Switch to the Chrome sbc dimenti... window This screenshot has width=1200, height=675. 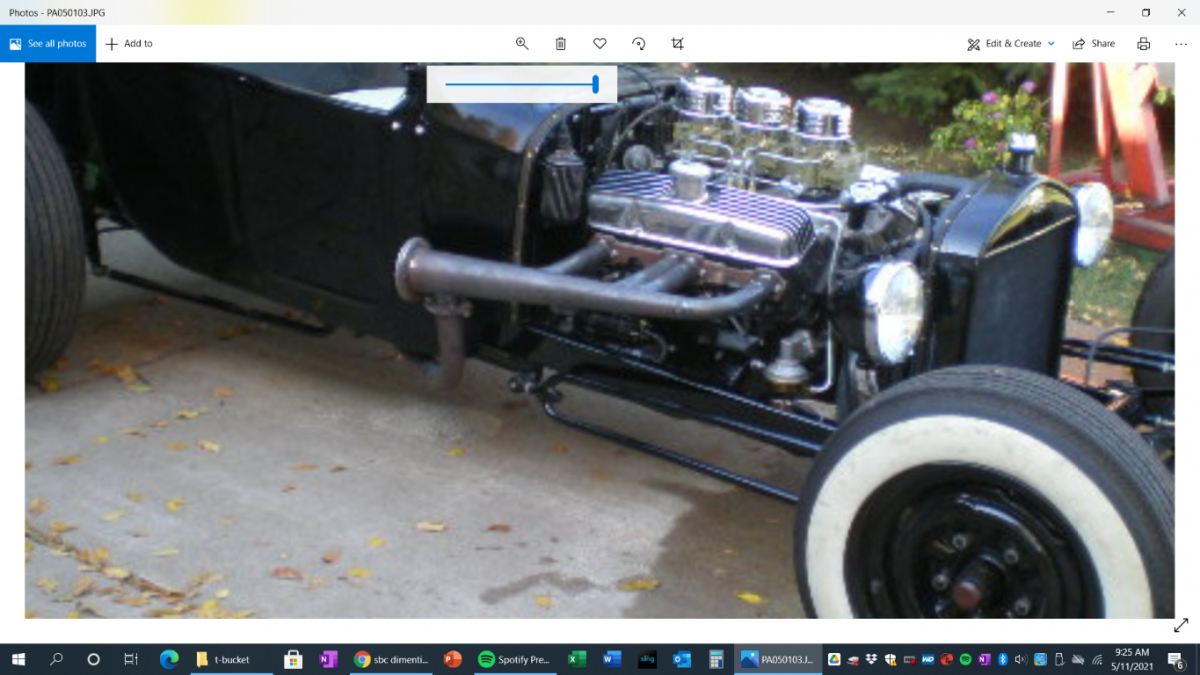[x=390, y=659]
